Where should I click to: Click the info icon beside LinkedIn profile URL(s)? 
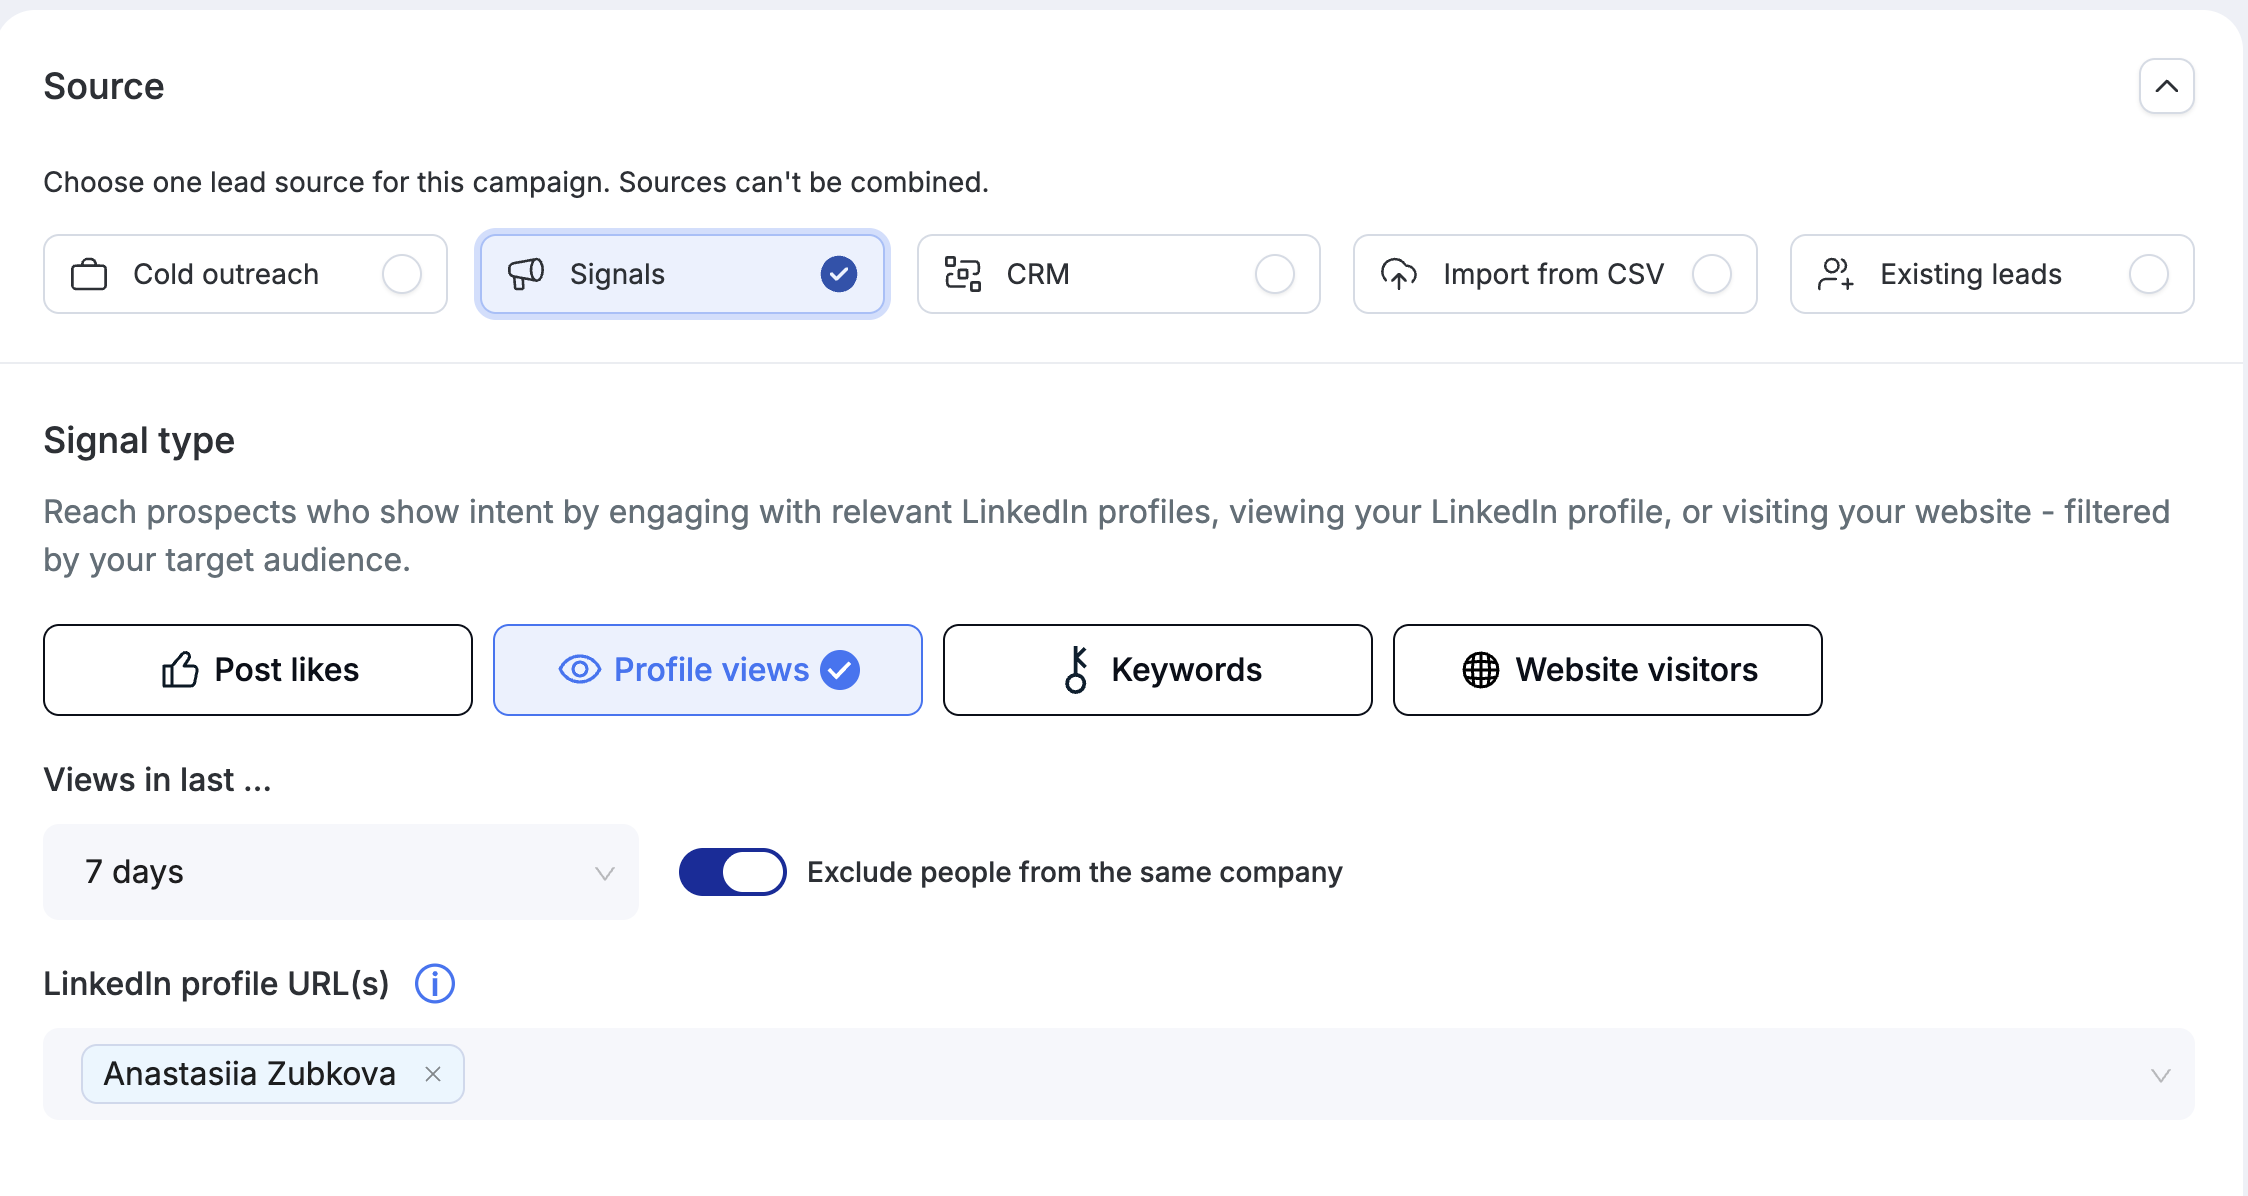point(435,984)
